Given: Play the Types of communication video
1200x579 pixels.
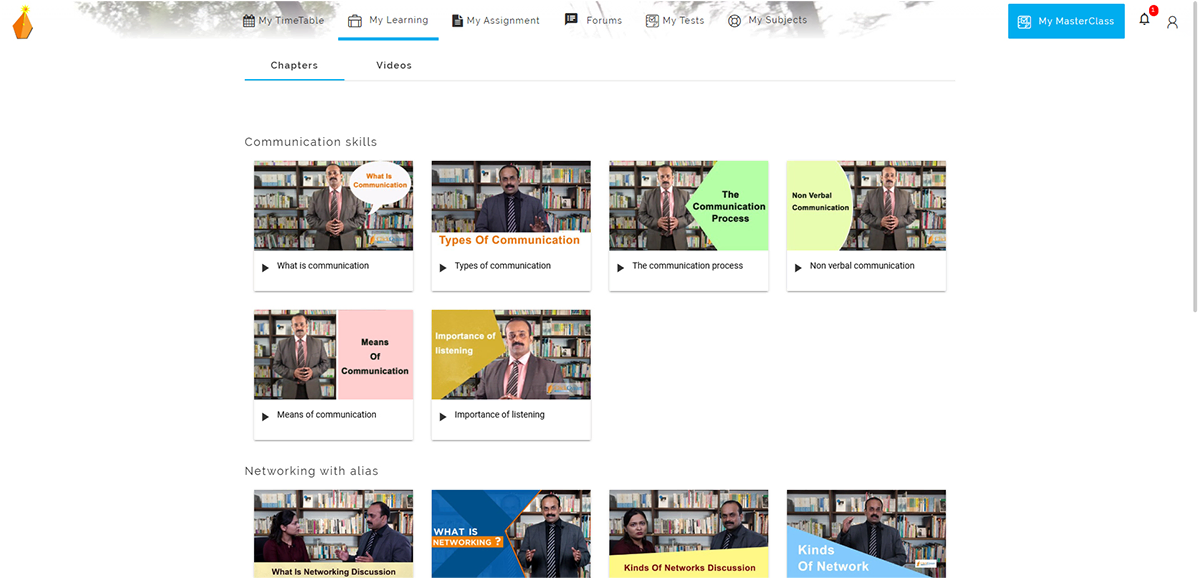Looking at the screenshot, I should coord(443,268).
